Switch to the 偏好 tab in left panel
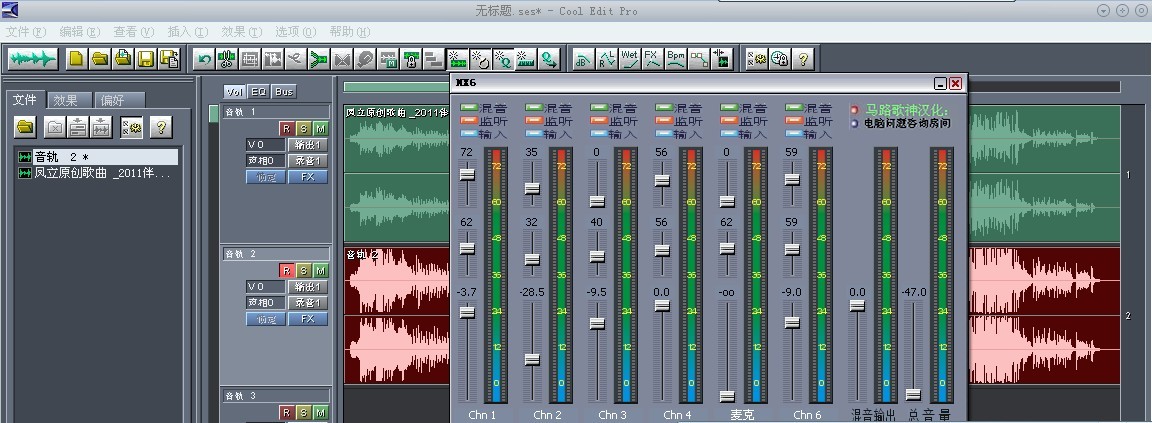 pos(118,100)
